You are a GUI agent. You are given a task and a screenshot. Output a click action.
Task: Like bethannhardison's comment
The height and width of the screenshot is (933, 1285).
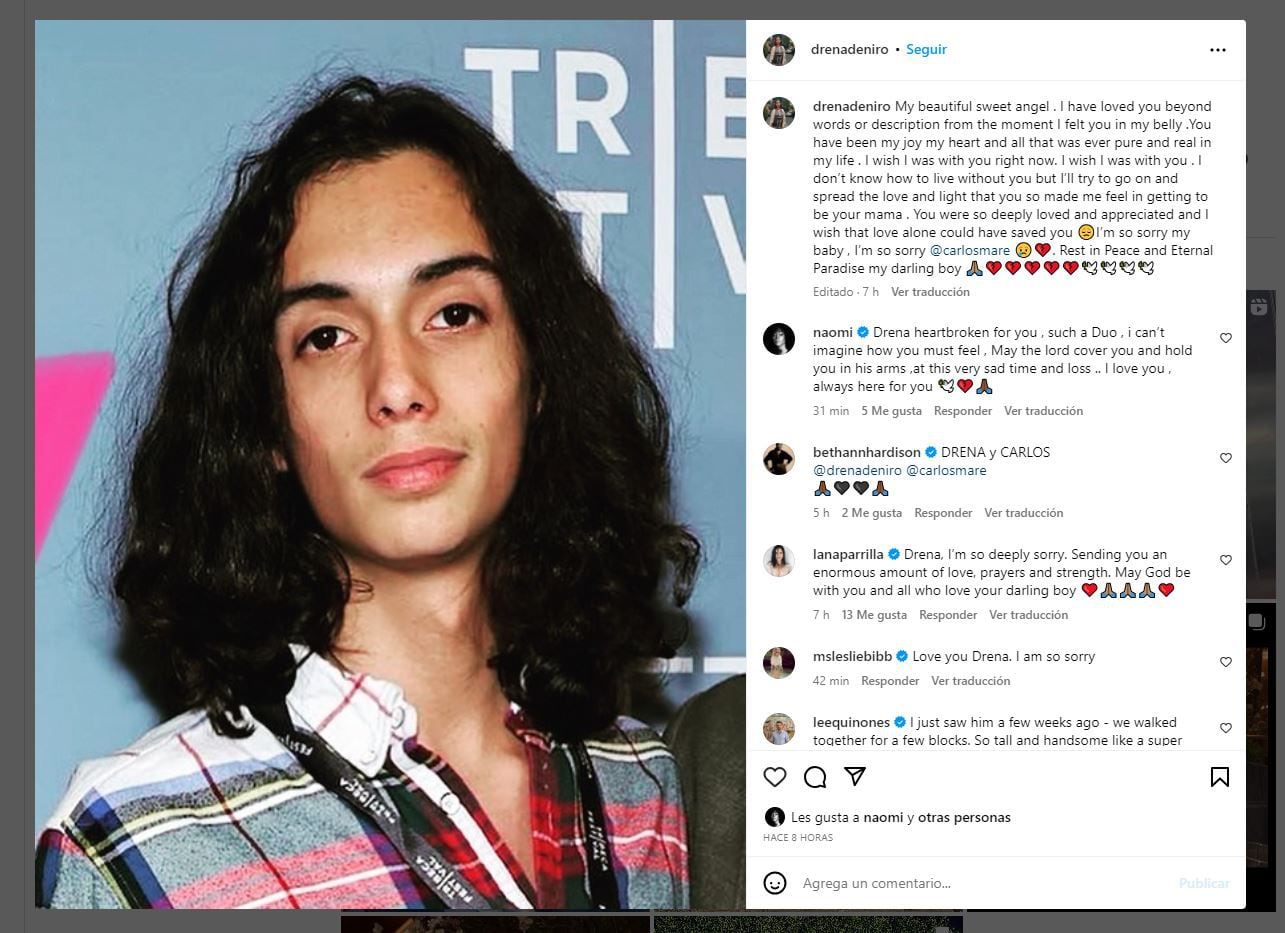coord(1226,458)
